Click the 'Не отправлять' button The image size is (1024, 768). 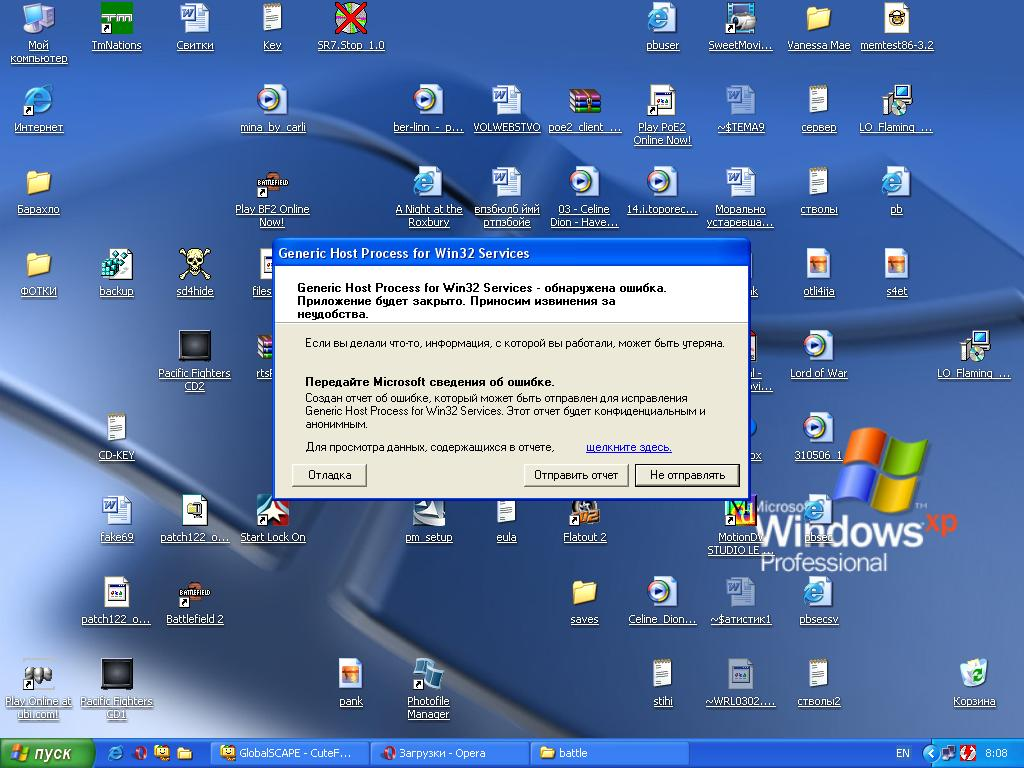click(x=687, y=475)
